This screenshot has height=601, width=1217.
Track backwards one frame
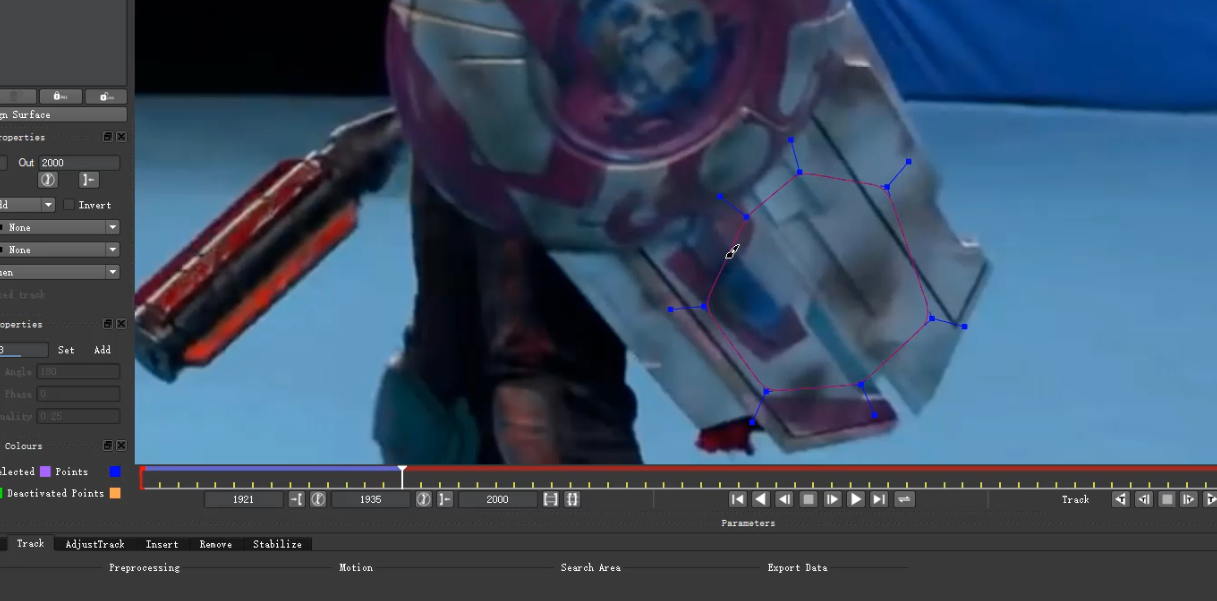point(1144,499)
